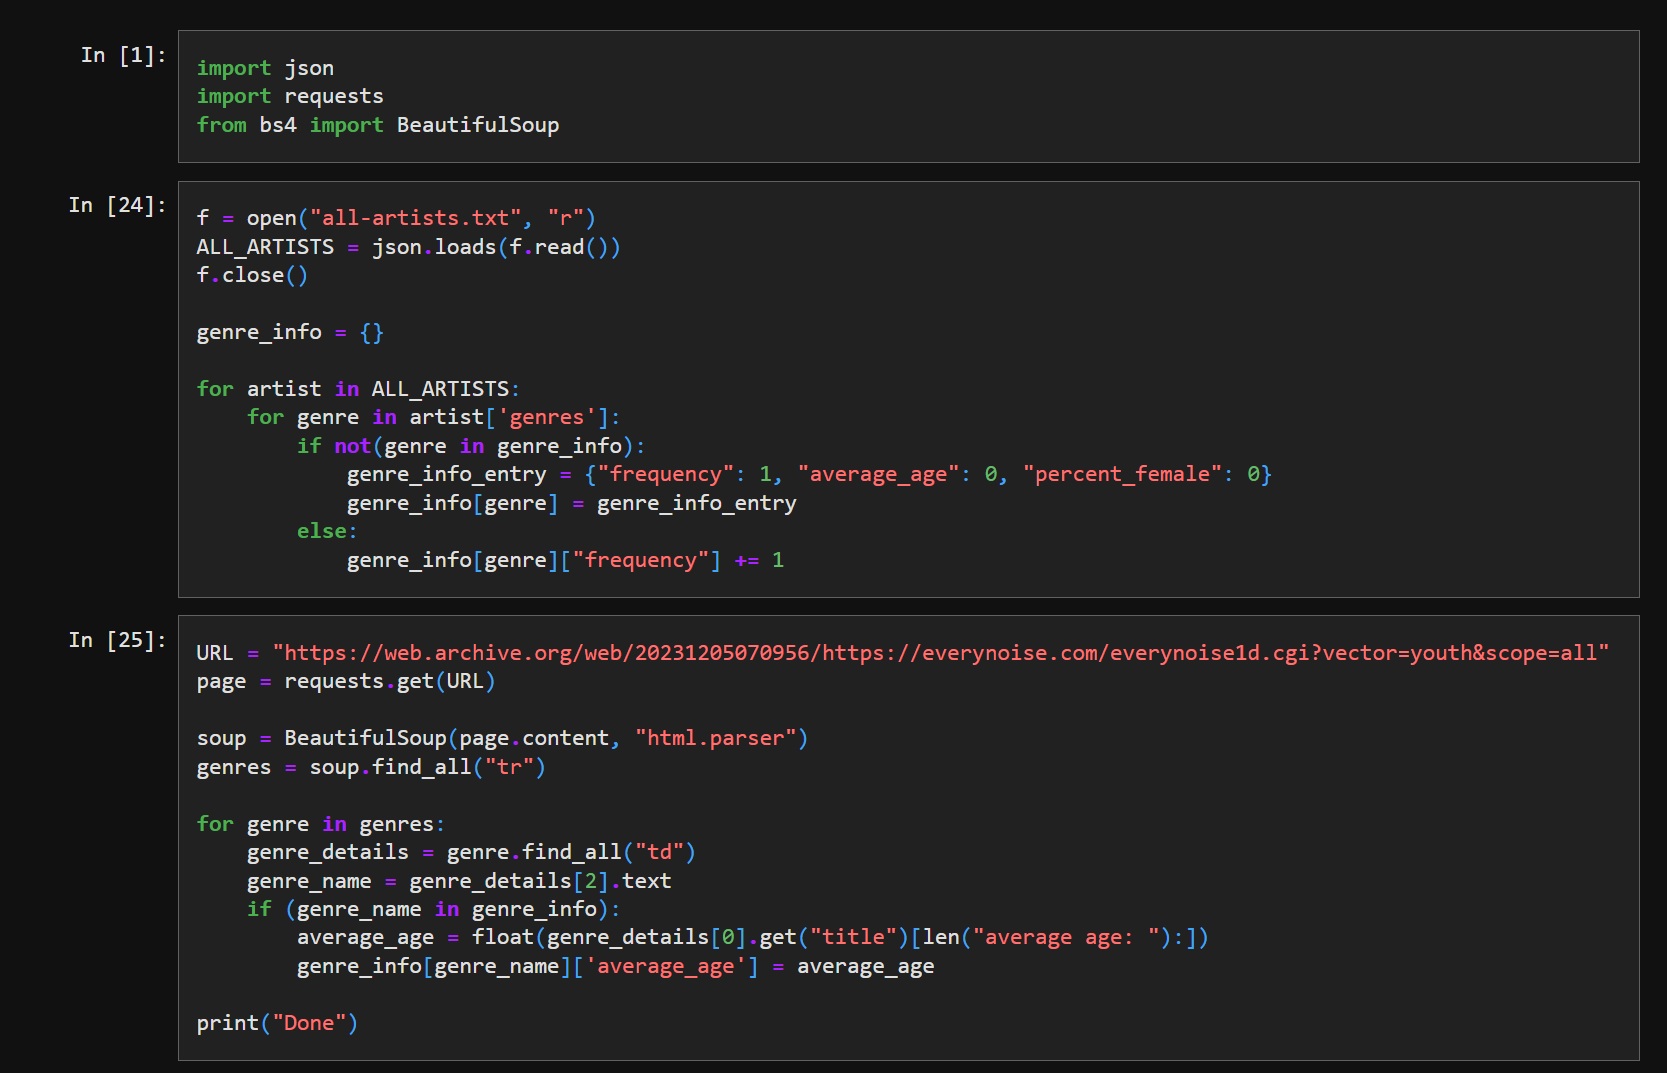Click the 'genre_name = genre_details[2].text' line
Image resolution: width=1667 pixels, height=1073 pixels.
(x=459, y=881)
